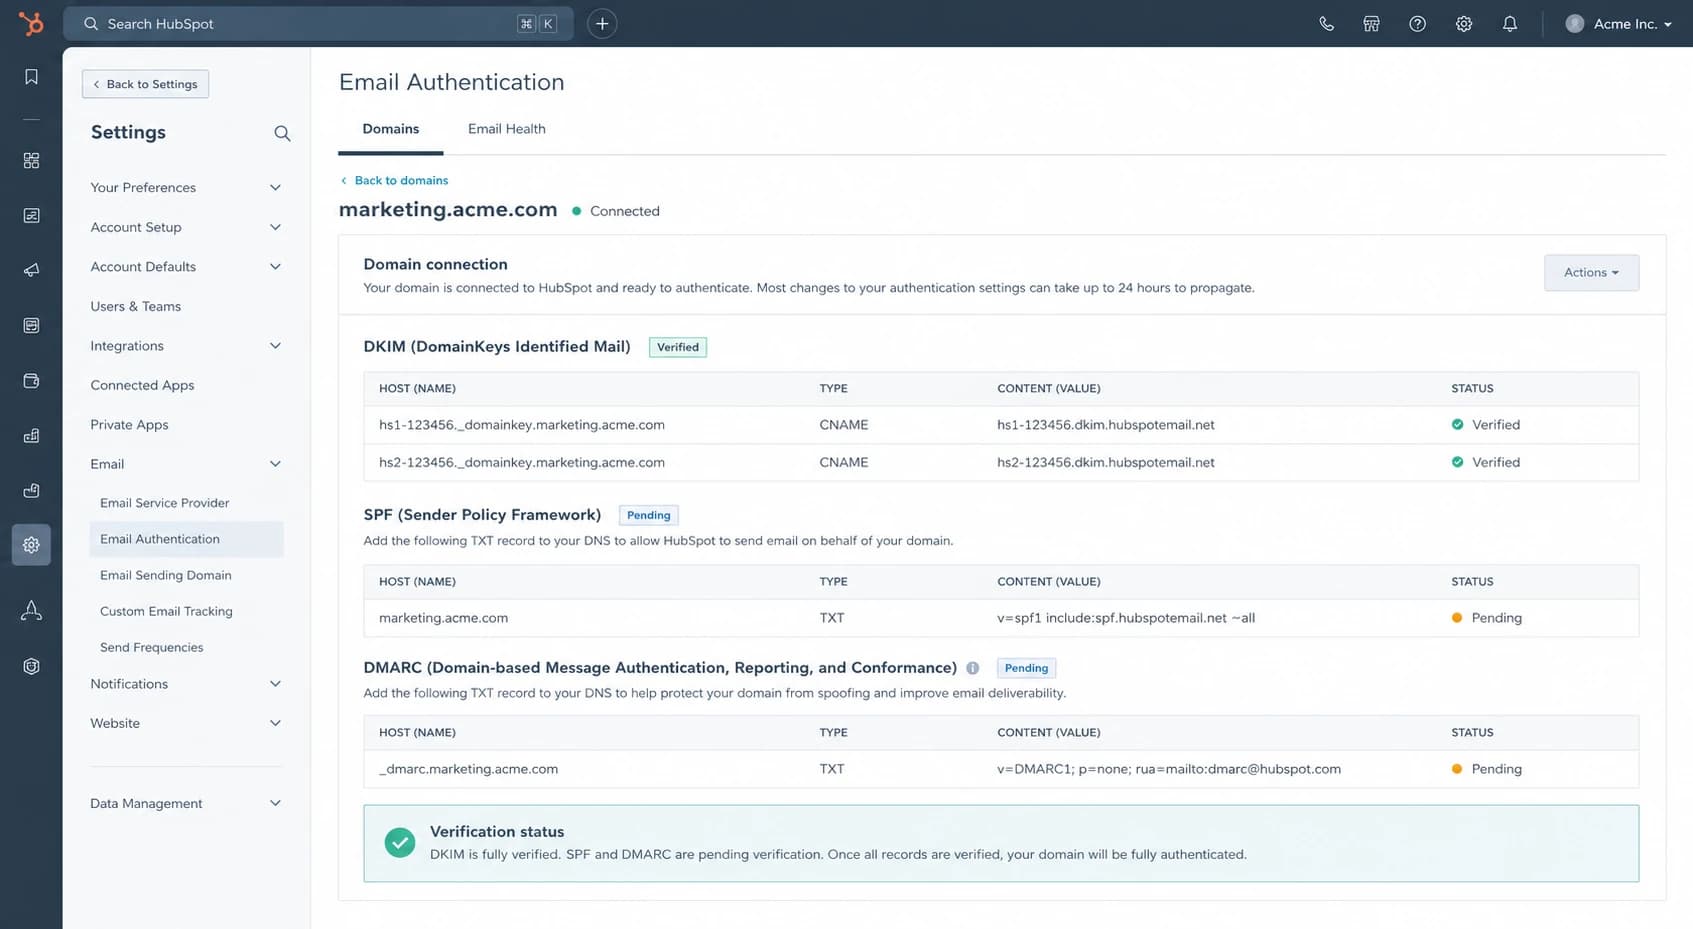Open marketing megaphone icon

[x=31, y=270]
